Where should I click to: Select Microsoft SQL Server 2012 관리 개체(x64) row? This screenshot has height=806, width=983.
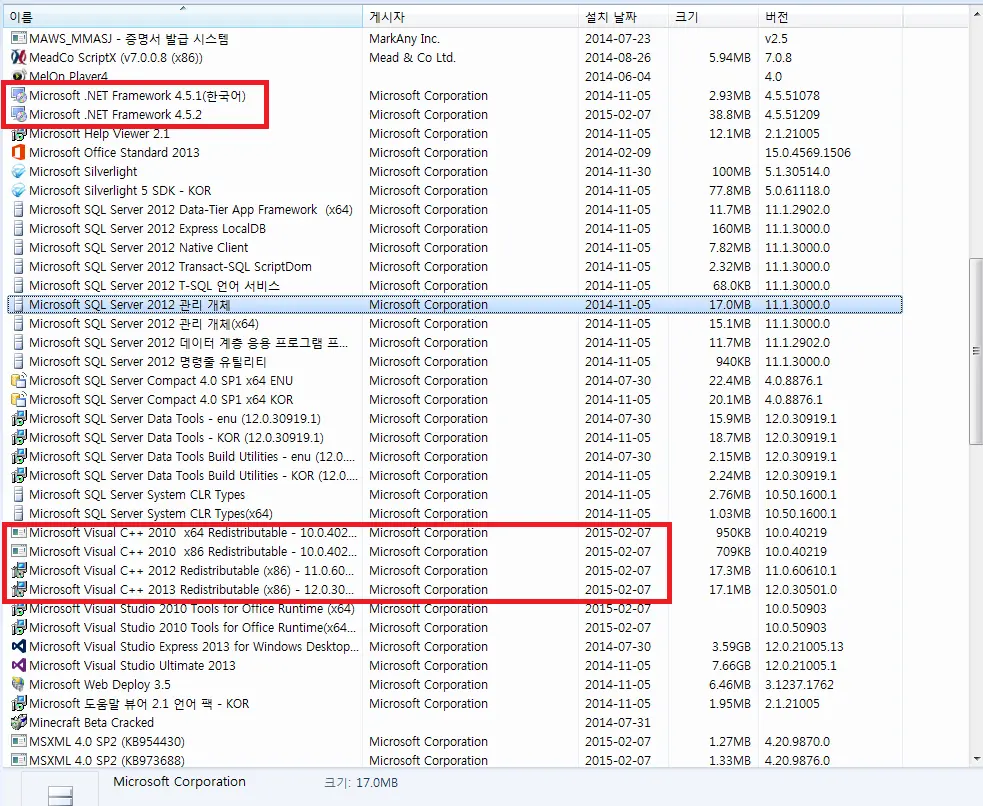(455, 323)
